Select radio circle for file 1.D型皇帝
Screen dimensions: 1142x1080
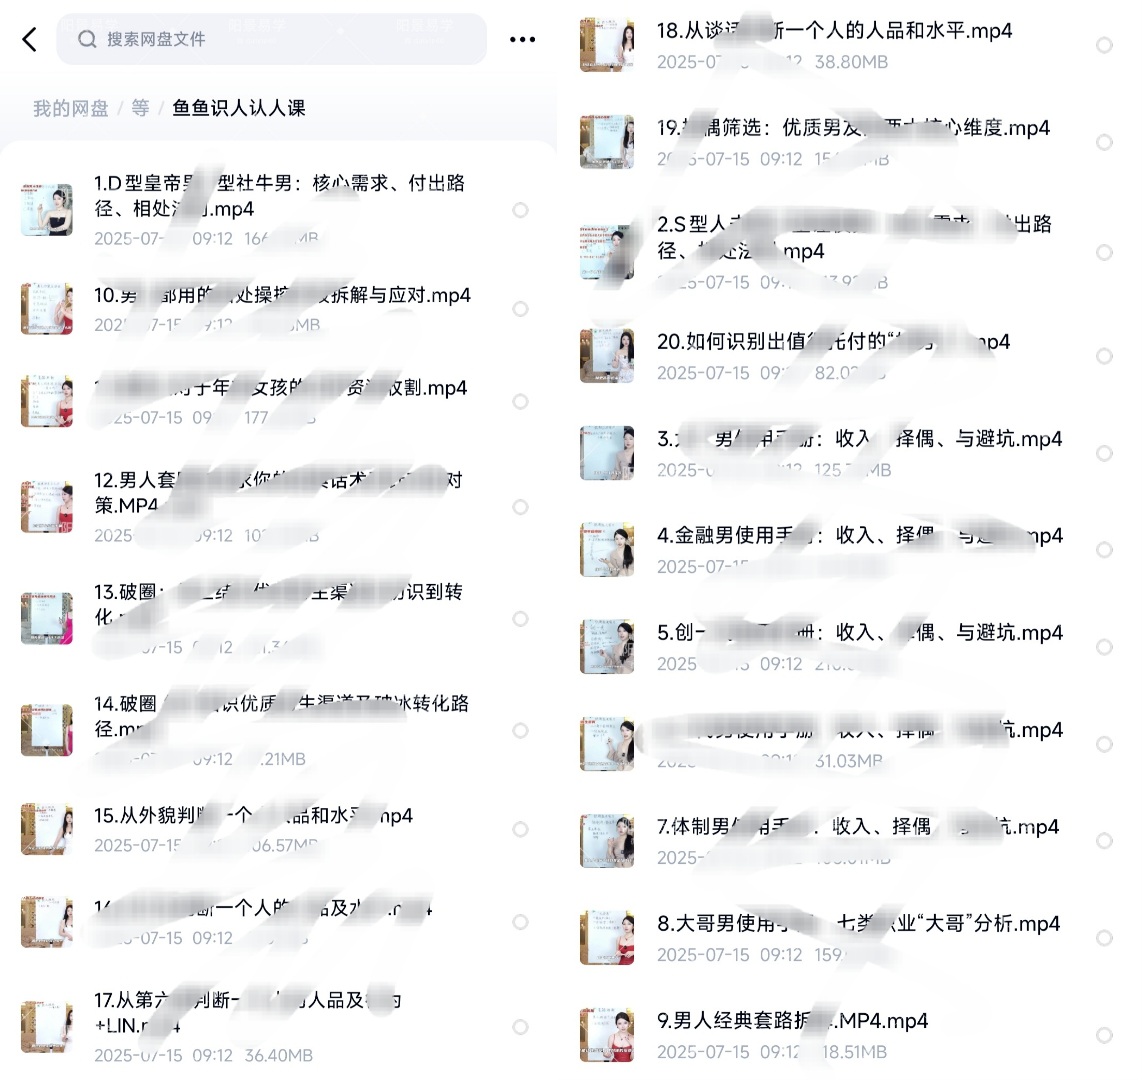click(520, 210)
